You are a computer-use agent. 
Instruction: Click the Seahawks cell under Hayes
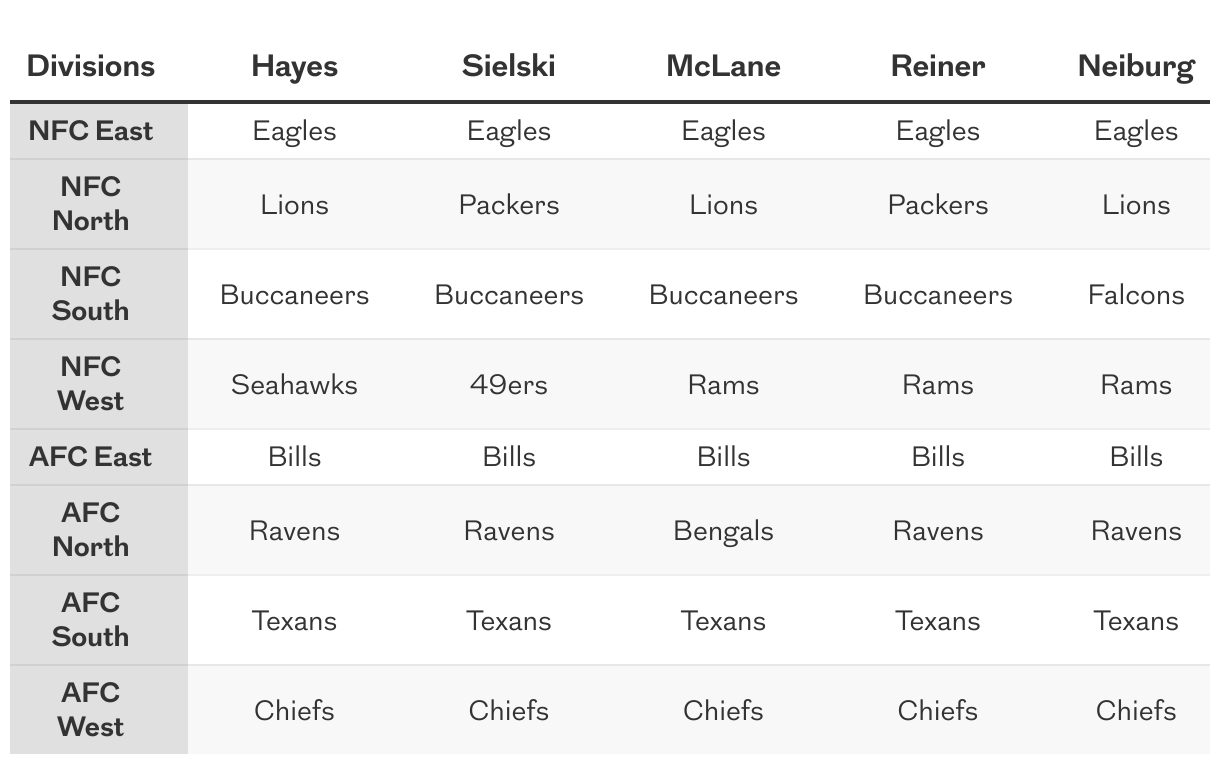pos(294,385)
